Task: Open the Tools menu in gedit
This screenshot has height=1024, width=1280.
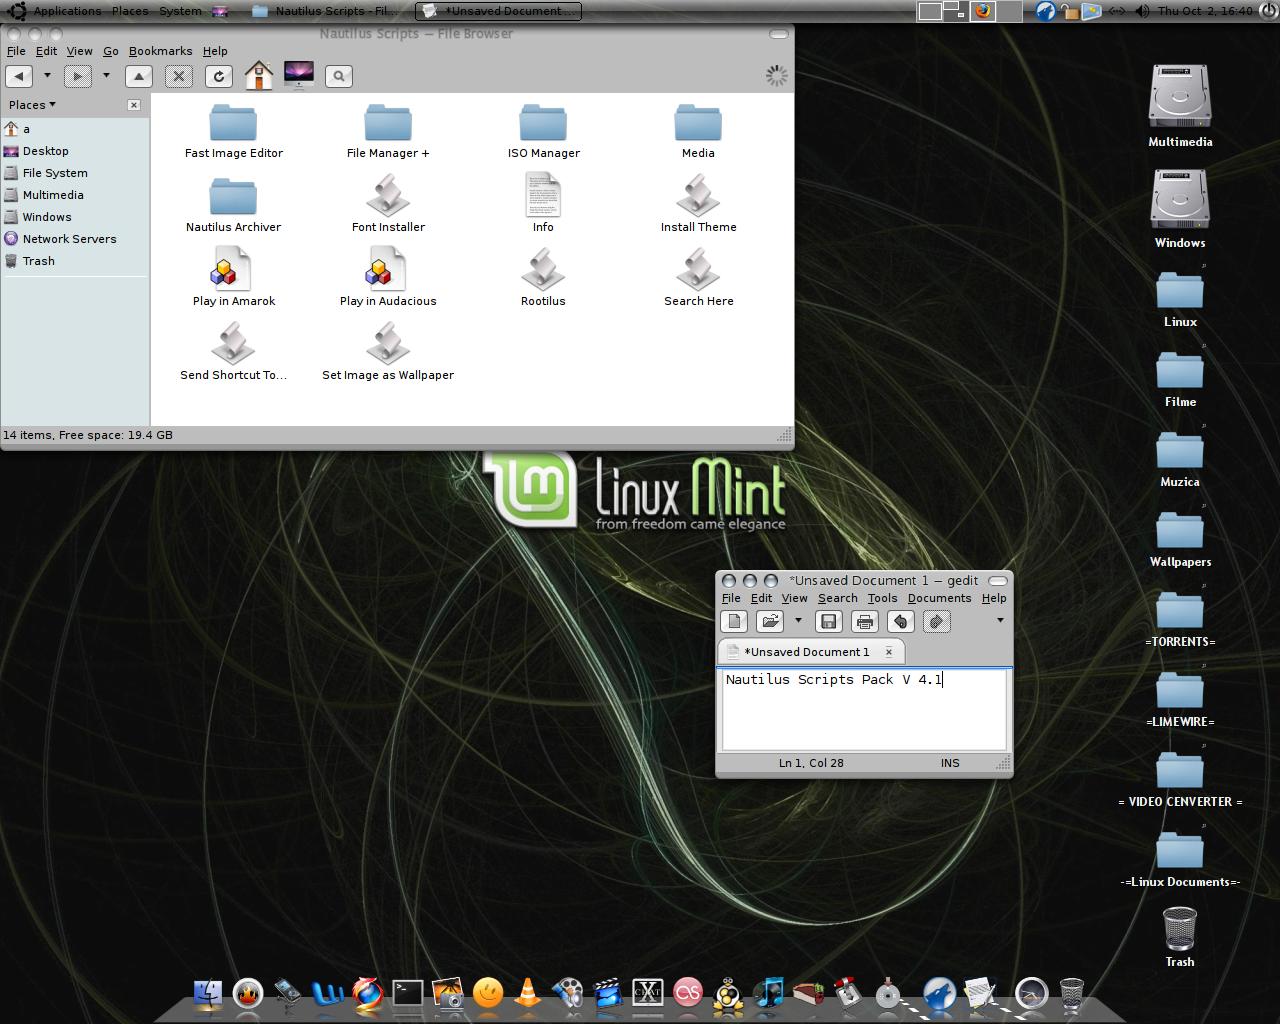Action: point(882,598)
